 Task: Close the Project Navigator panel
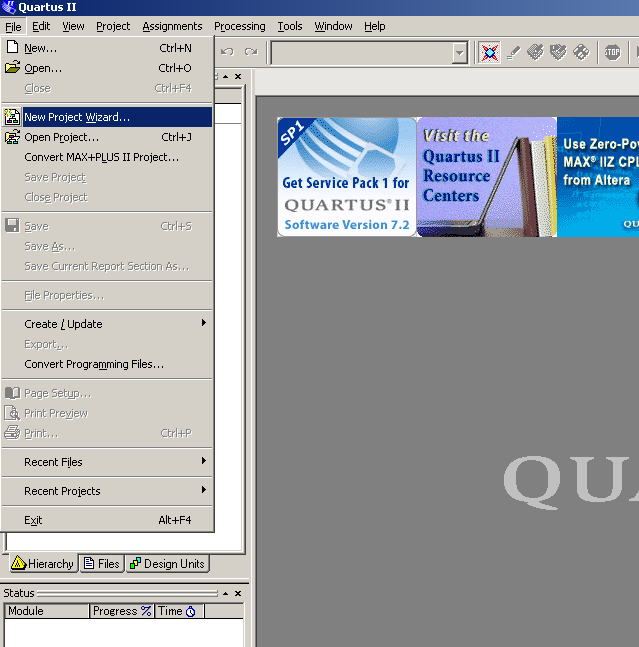pyautogui.click(x=238, y=76)
